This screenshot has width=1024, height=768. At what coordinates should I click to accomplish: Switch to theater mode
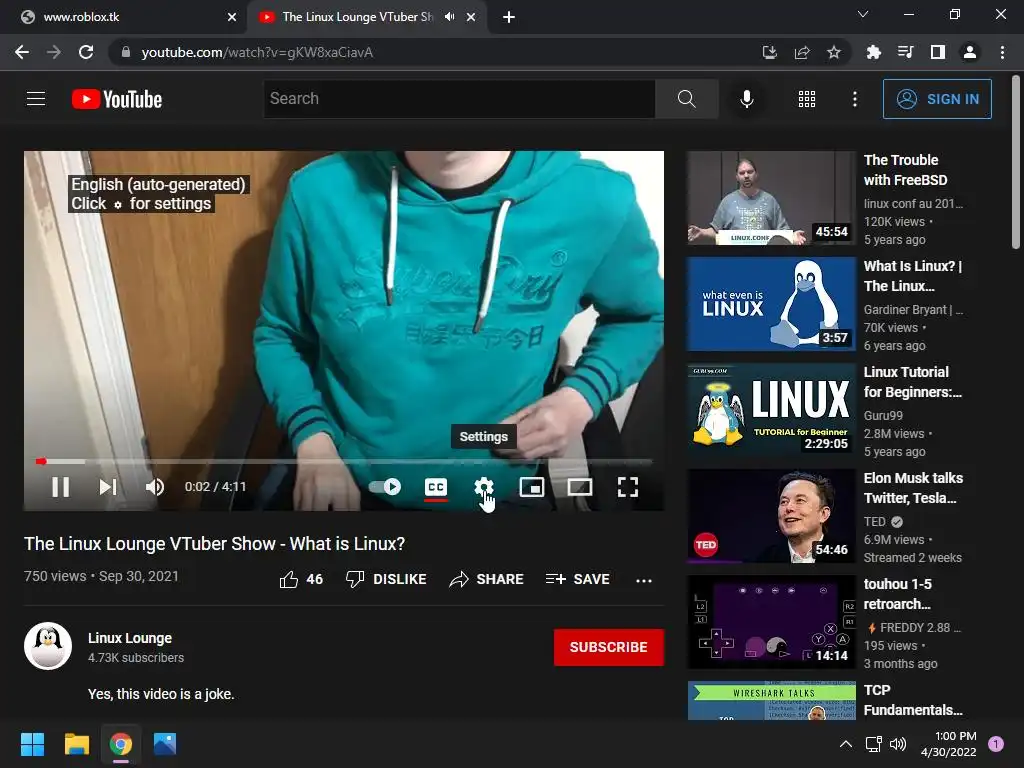[580, 487]
